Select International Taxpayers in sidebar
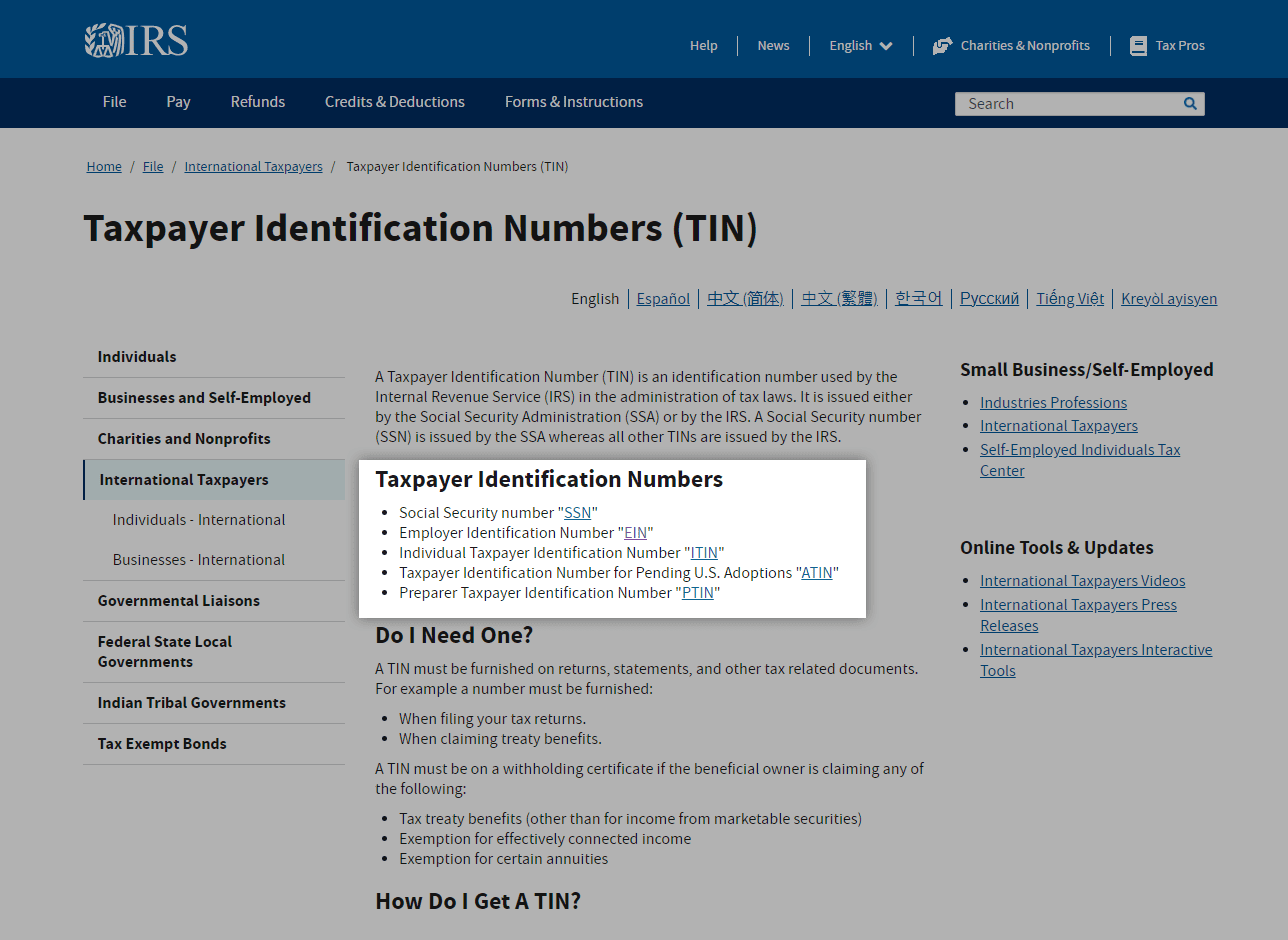1288x940 pixels. point(214,480)
